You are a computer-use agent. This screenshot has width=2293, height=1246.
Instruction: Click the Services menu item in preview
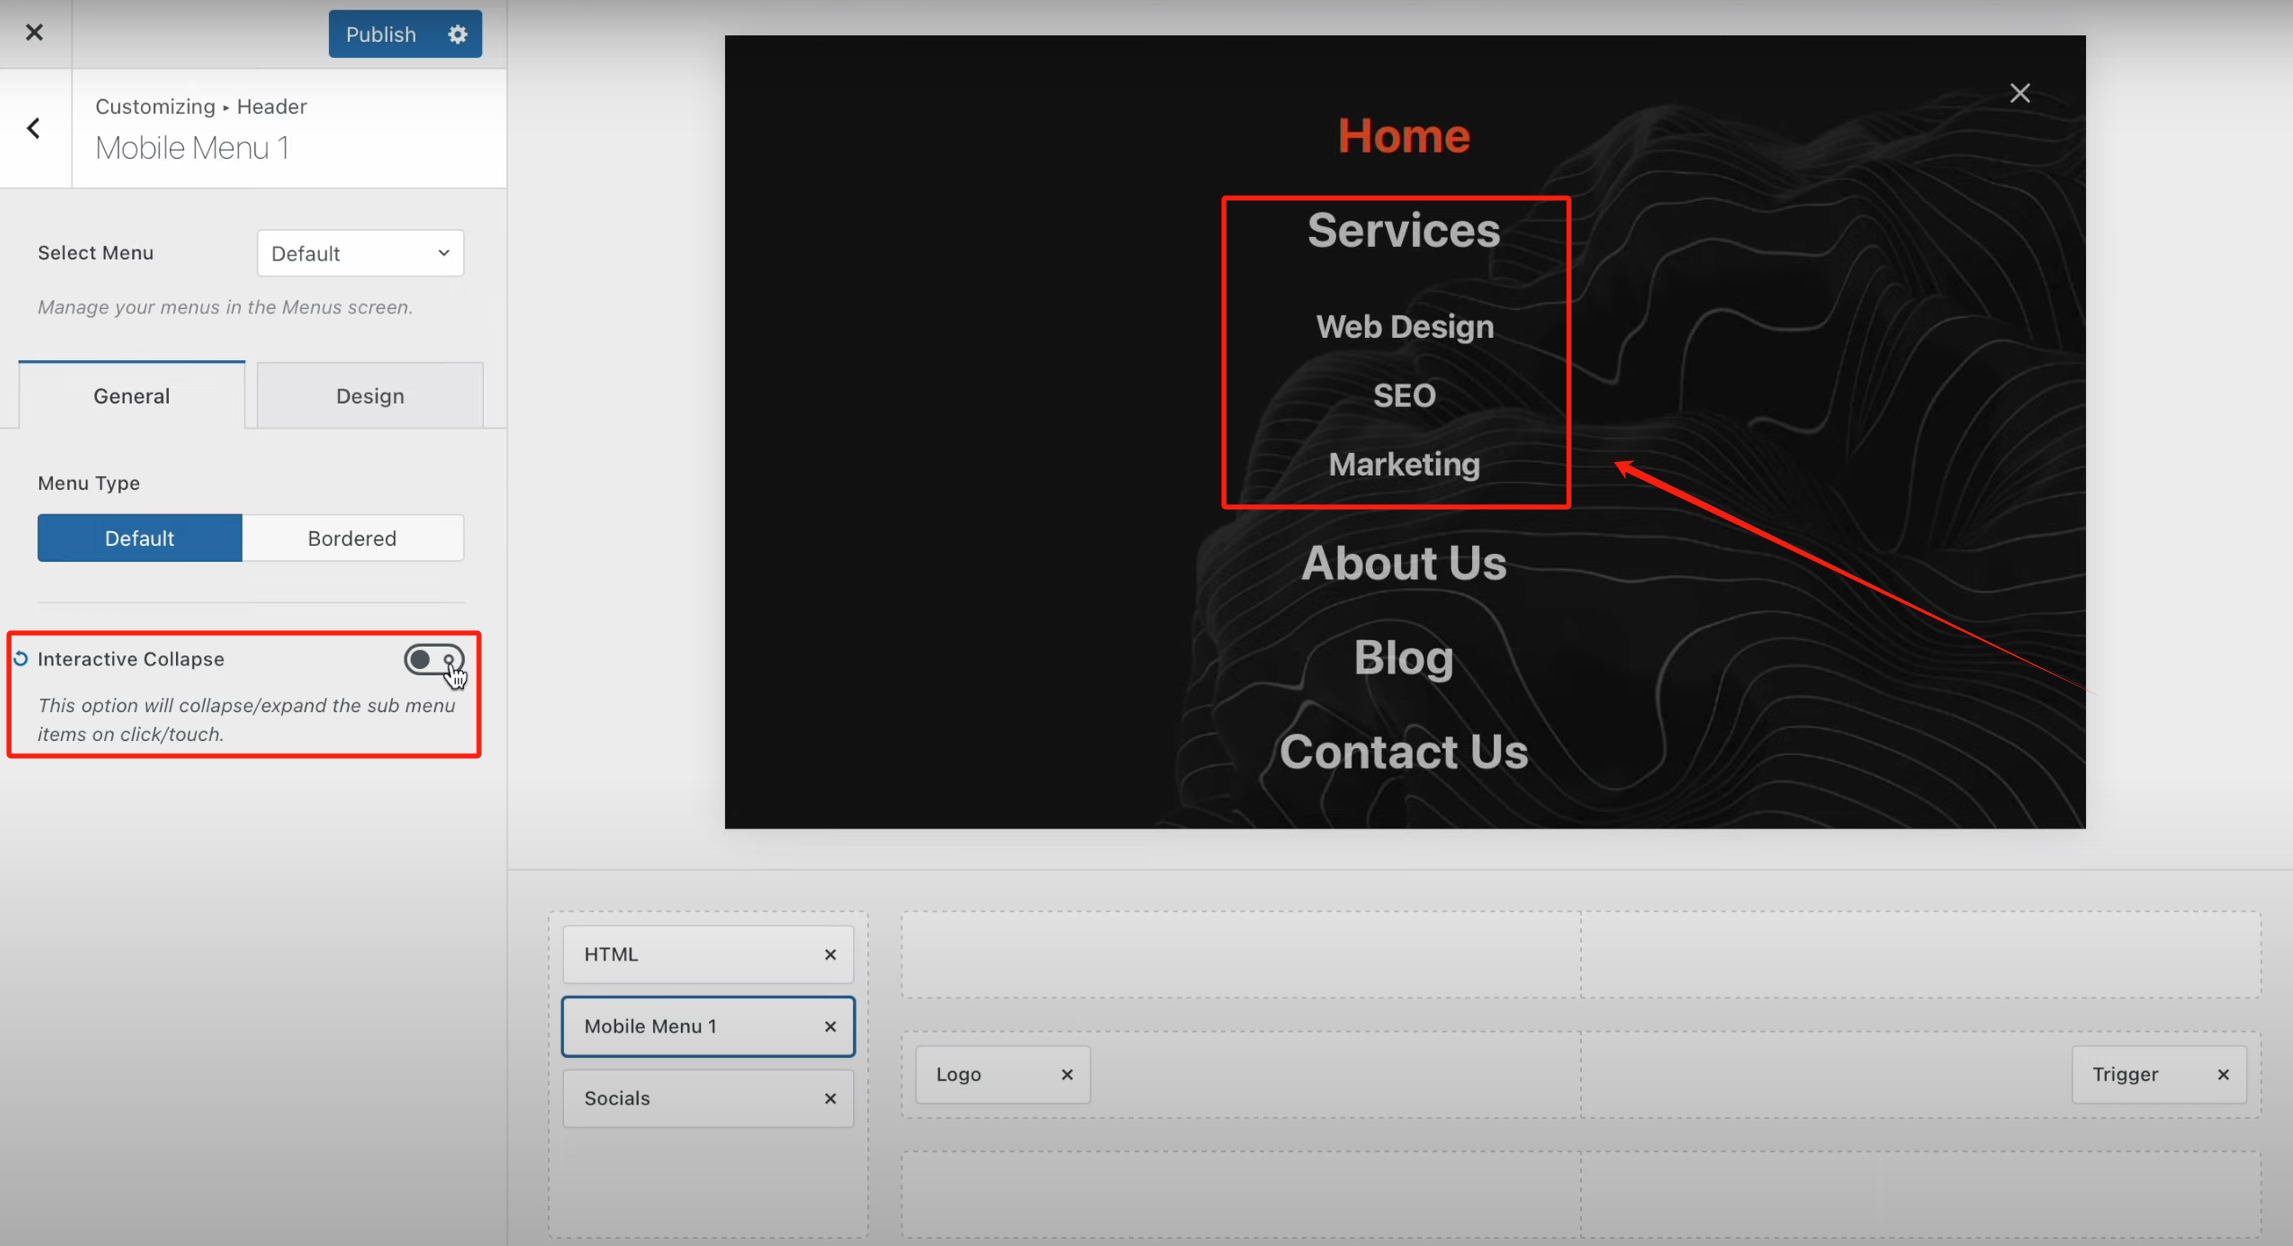[1403, 231]
